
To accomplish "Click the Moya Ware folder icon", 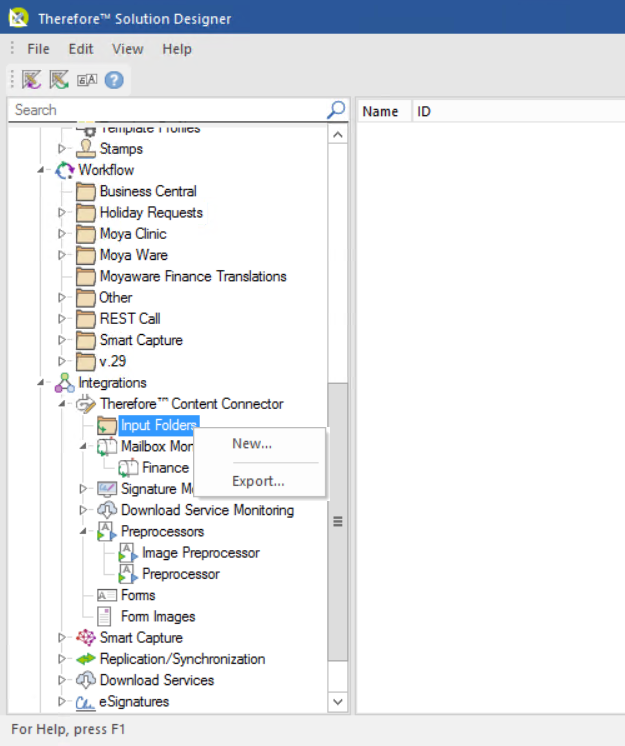I will (x=86, y=255).
